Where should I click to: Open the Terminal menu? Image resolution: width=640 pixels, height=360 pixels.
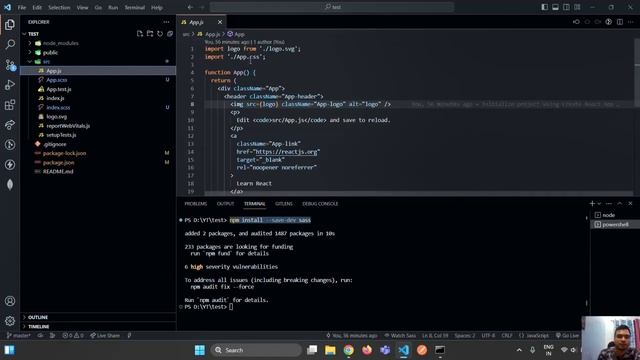135,7
